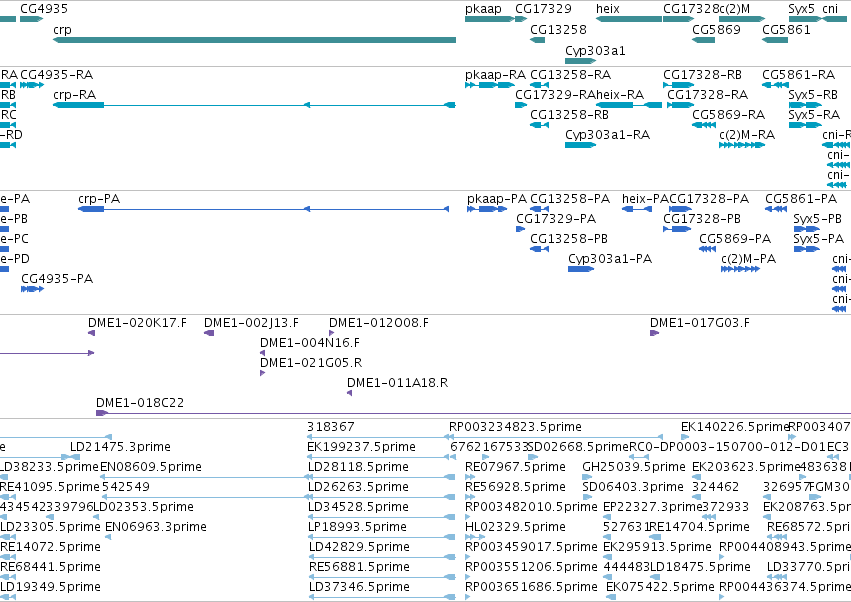Click the DME1-020K17.F BAC end marker

click(91, 333)
